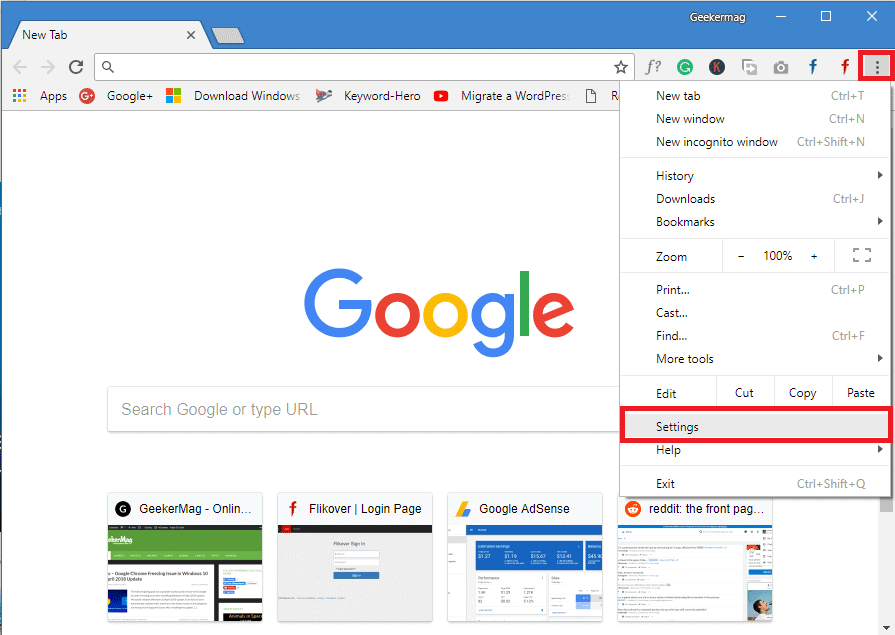Image resolution: width=895 pixels, height=635 pixels.
Task: Open a New incognito window
Action: (x=755, y=142)
